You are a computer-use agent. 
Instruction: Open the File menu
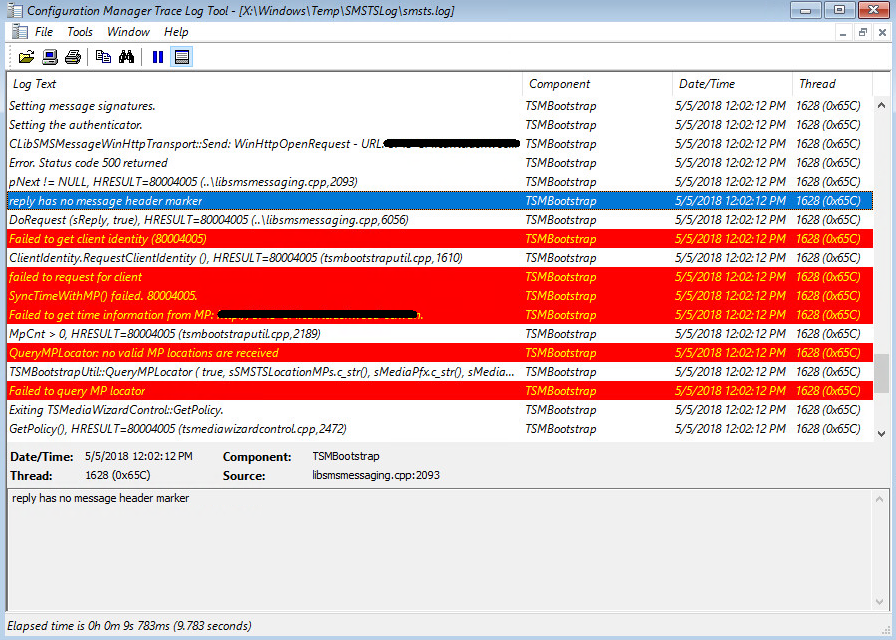(43, 32)
